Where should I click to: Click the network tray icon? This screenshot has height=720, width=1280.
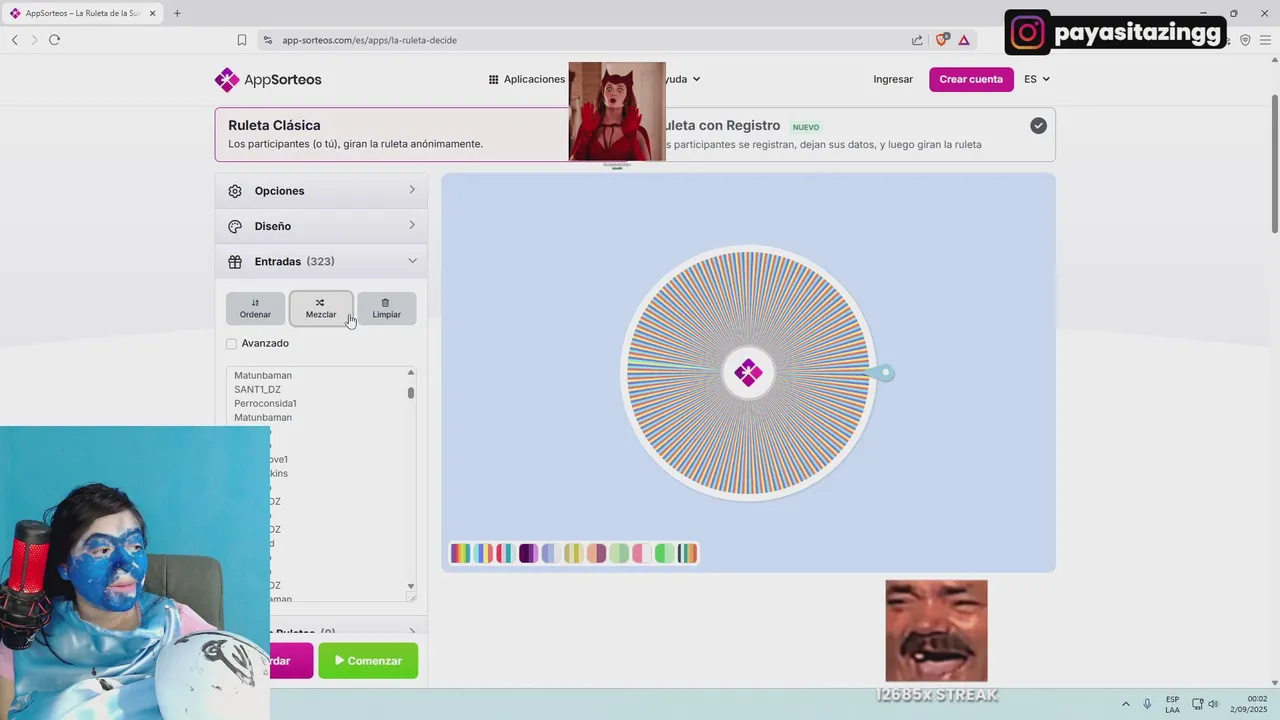tap(1198, 704)
